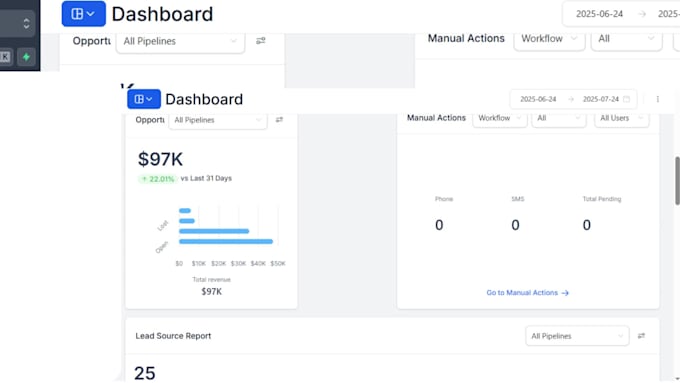Click the 25 value under Lead Source Report

point(144,373)
